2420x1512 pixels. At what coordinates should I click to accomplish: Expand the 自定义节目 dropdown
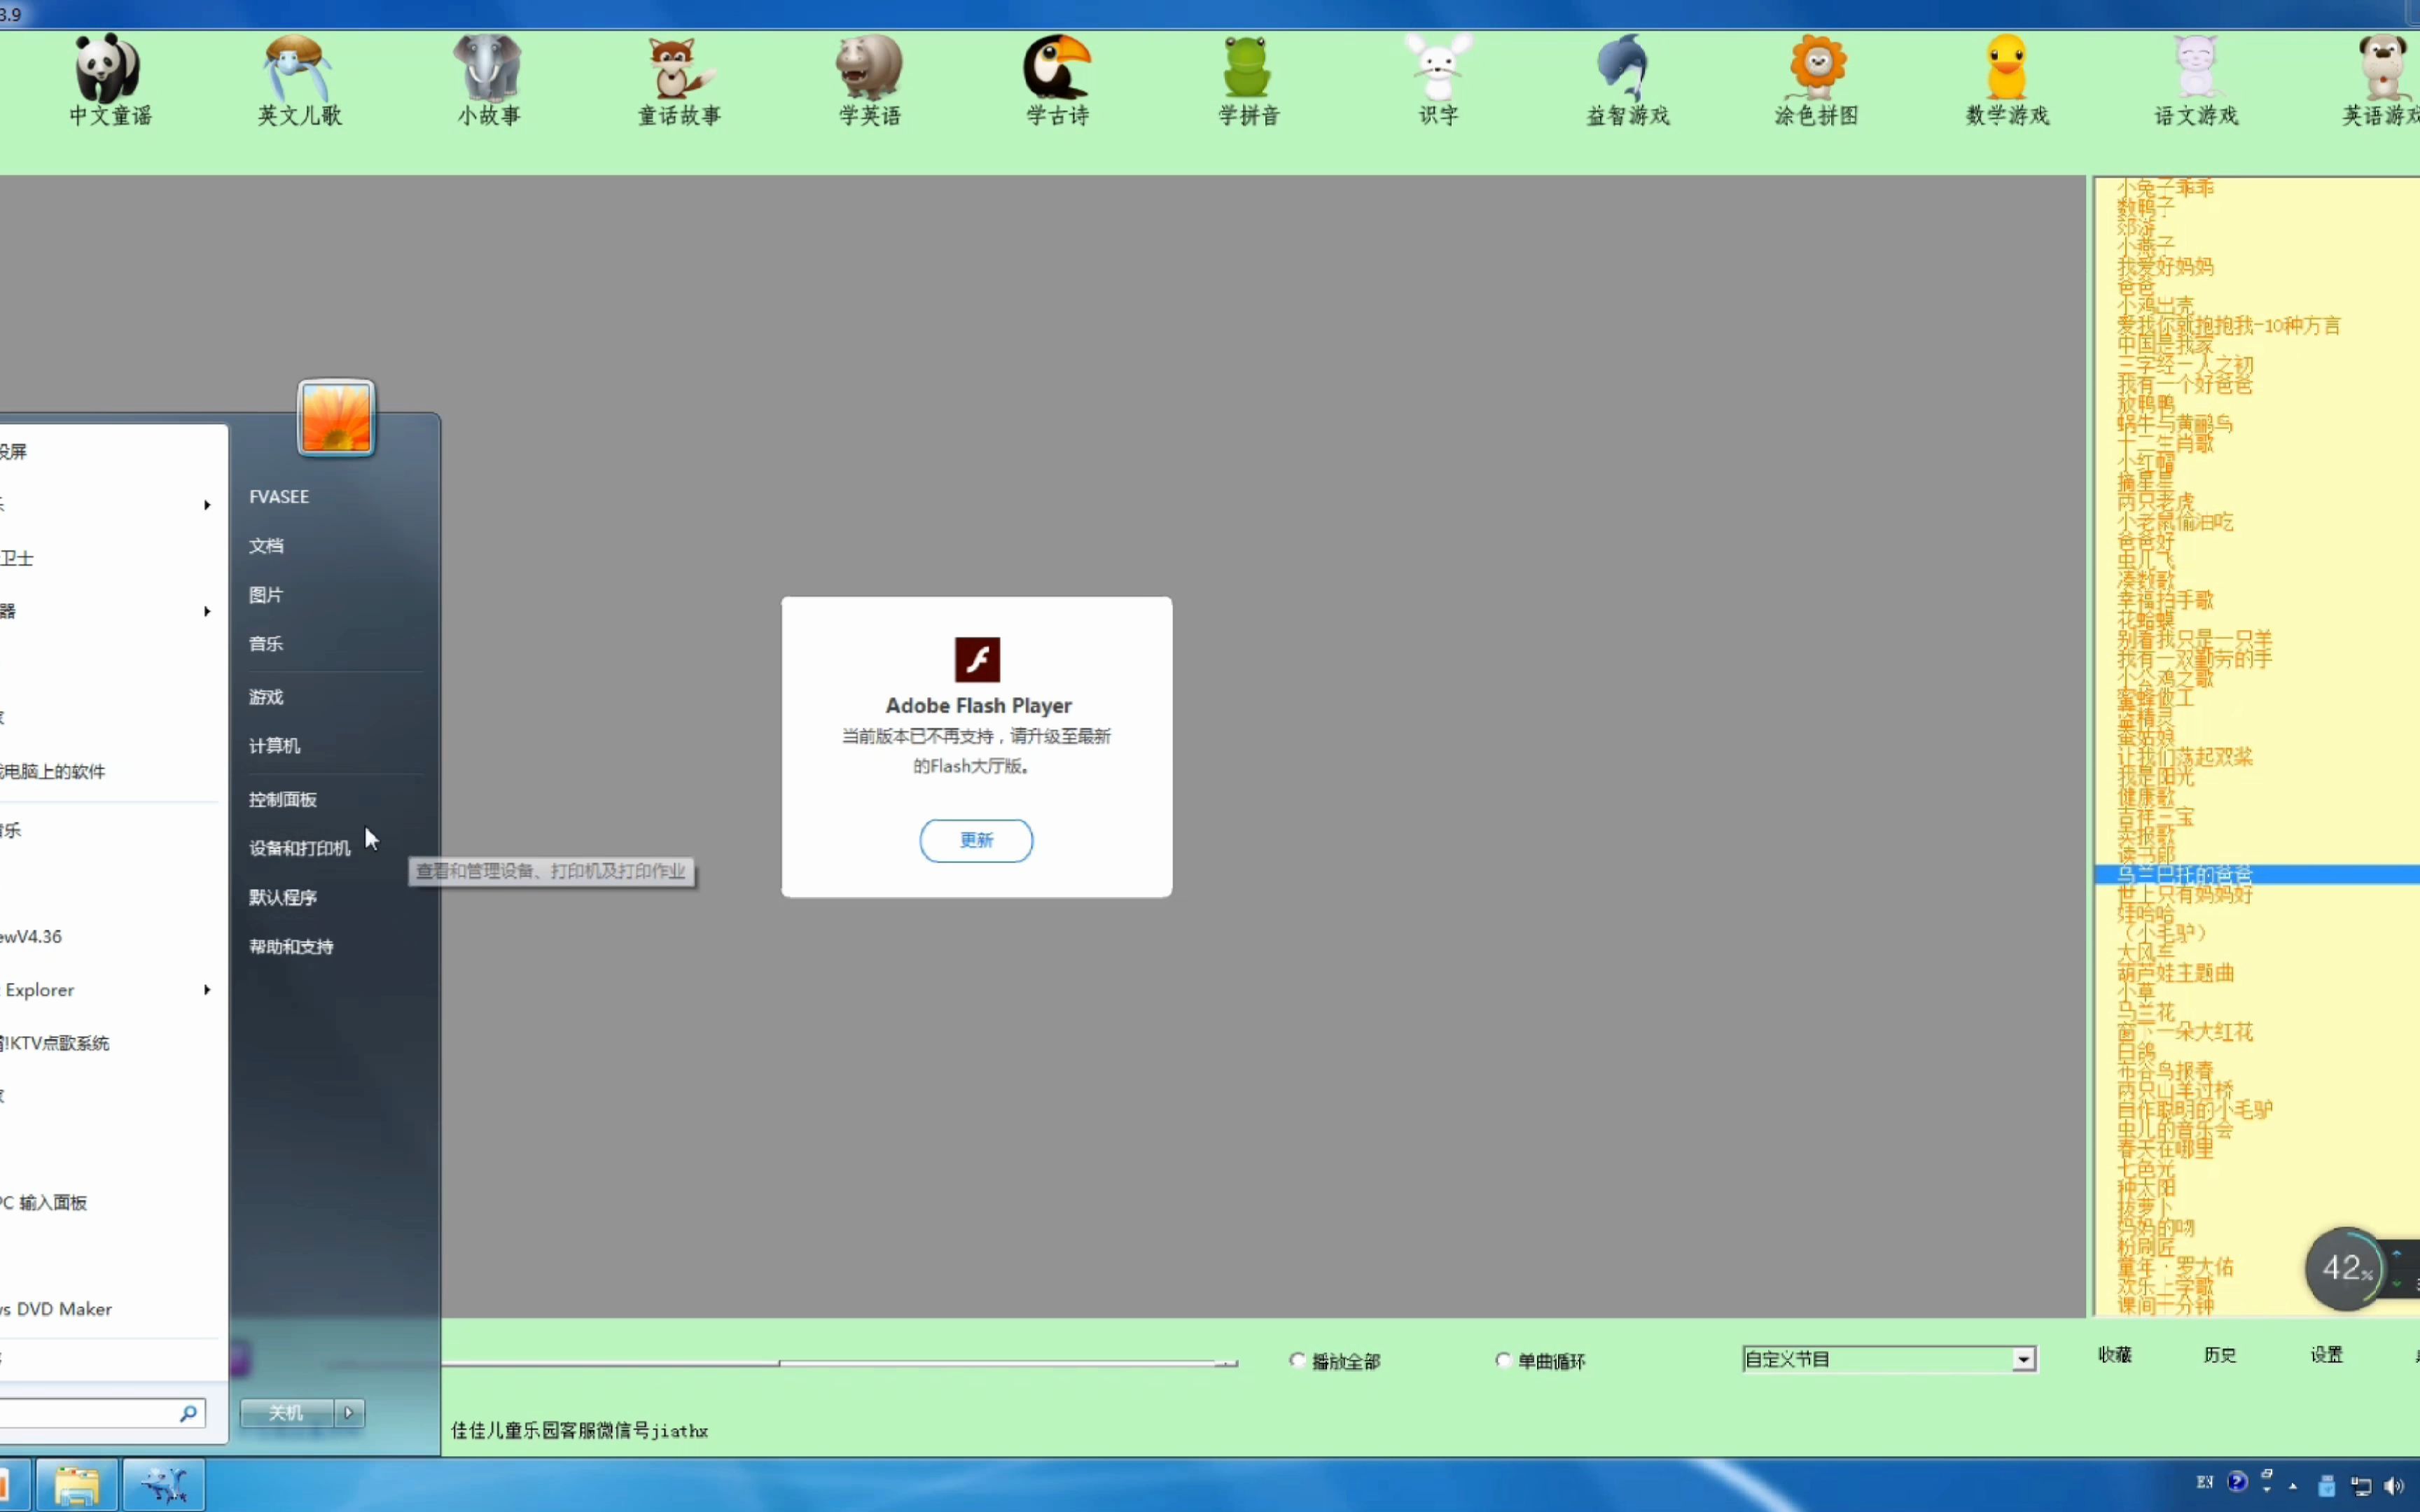2023,1359
